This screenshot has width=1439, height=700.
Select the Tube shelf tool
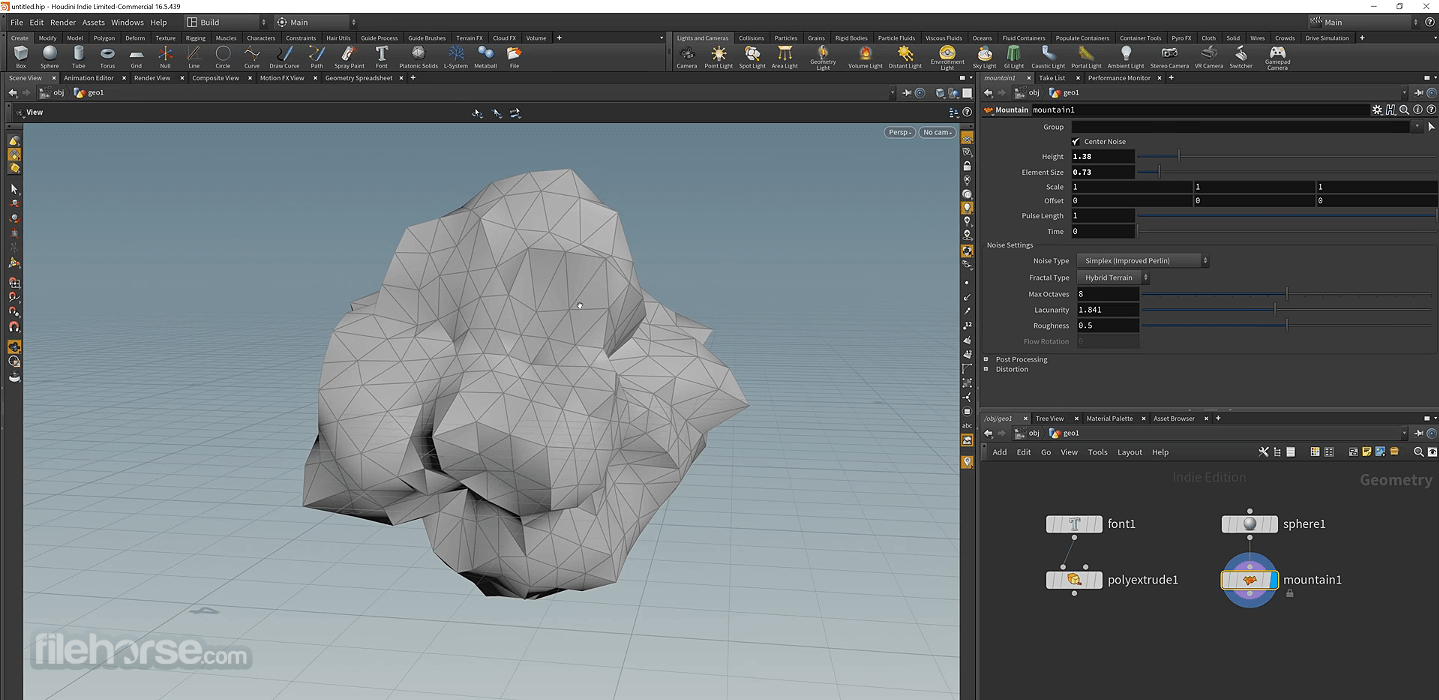tap(78, 56)
